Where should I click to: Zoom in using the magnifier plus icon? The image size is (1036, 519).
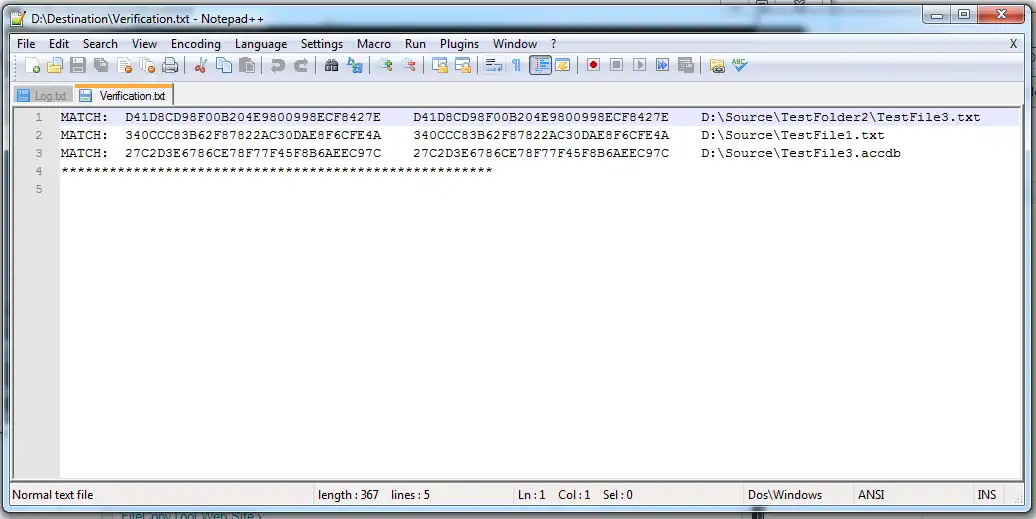[x=386, y=65]
